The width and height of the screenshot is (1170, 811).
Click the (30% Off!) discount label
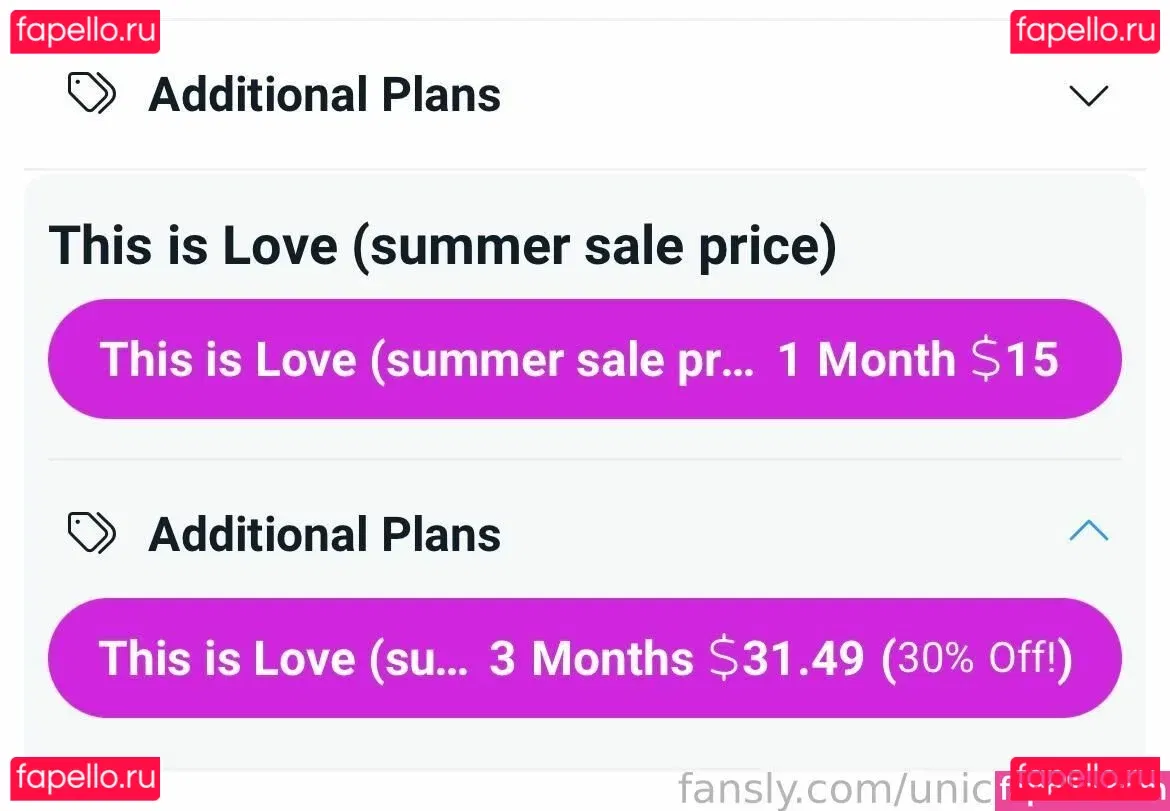[x=976, y=658]
